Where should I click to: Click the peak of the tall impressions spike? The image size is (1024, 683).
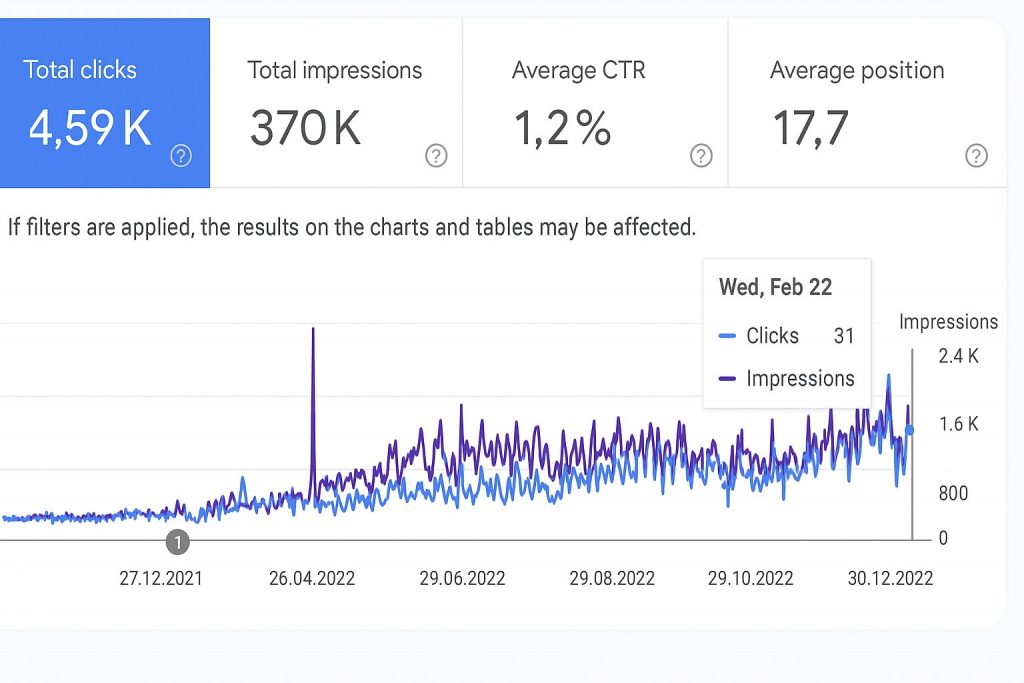[x=313, y=329]
